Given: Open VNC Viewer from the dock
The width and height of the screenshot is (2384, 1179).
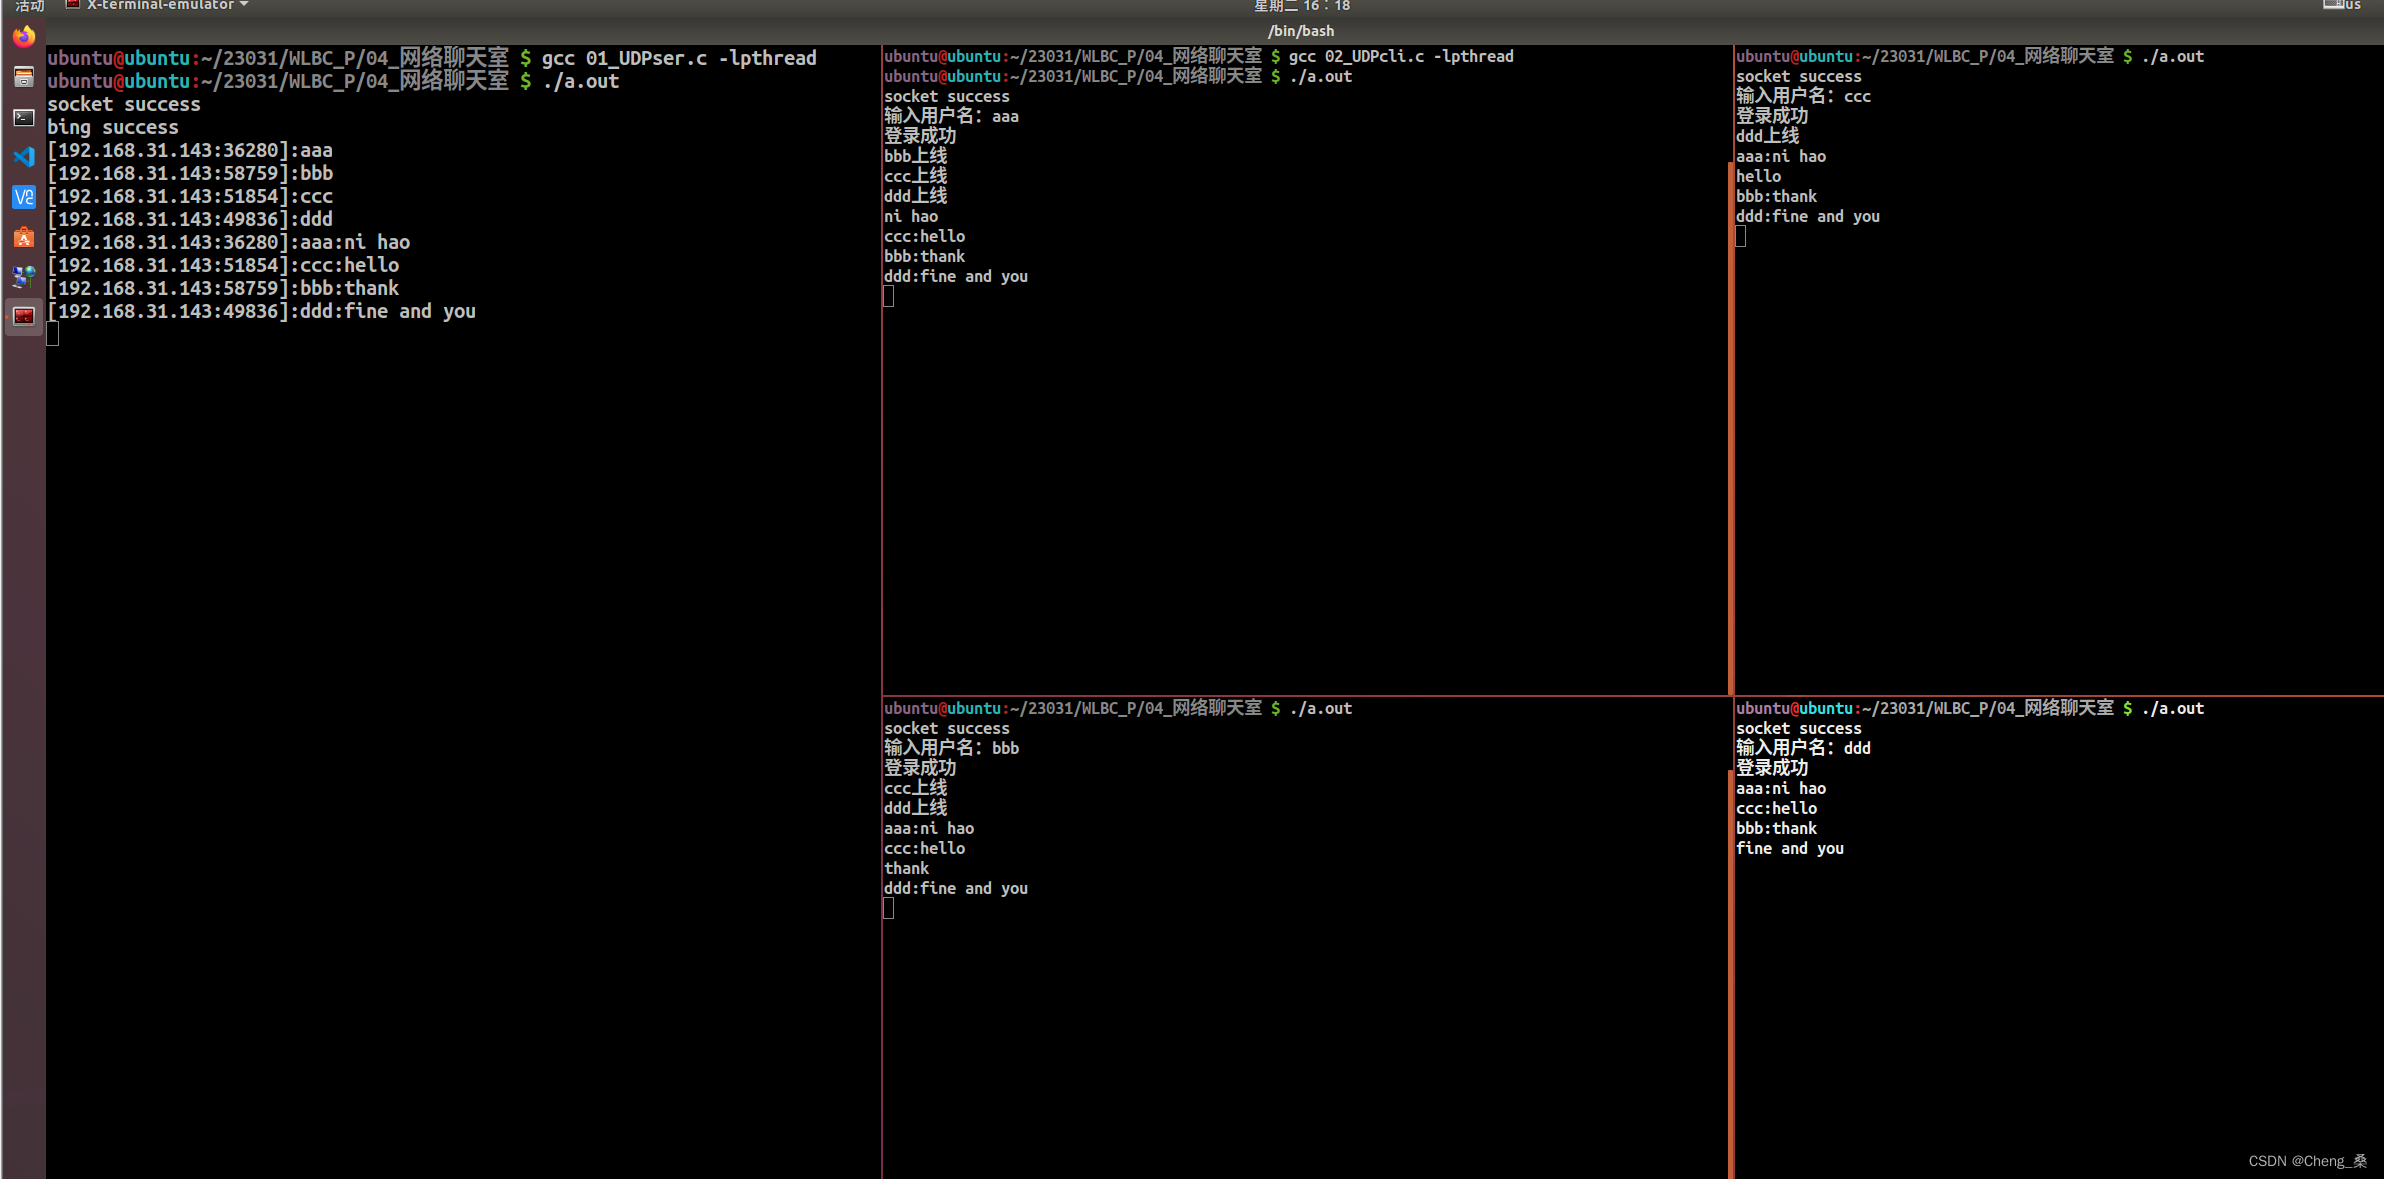Looking at the screenshot, I should (24, 197).
